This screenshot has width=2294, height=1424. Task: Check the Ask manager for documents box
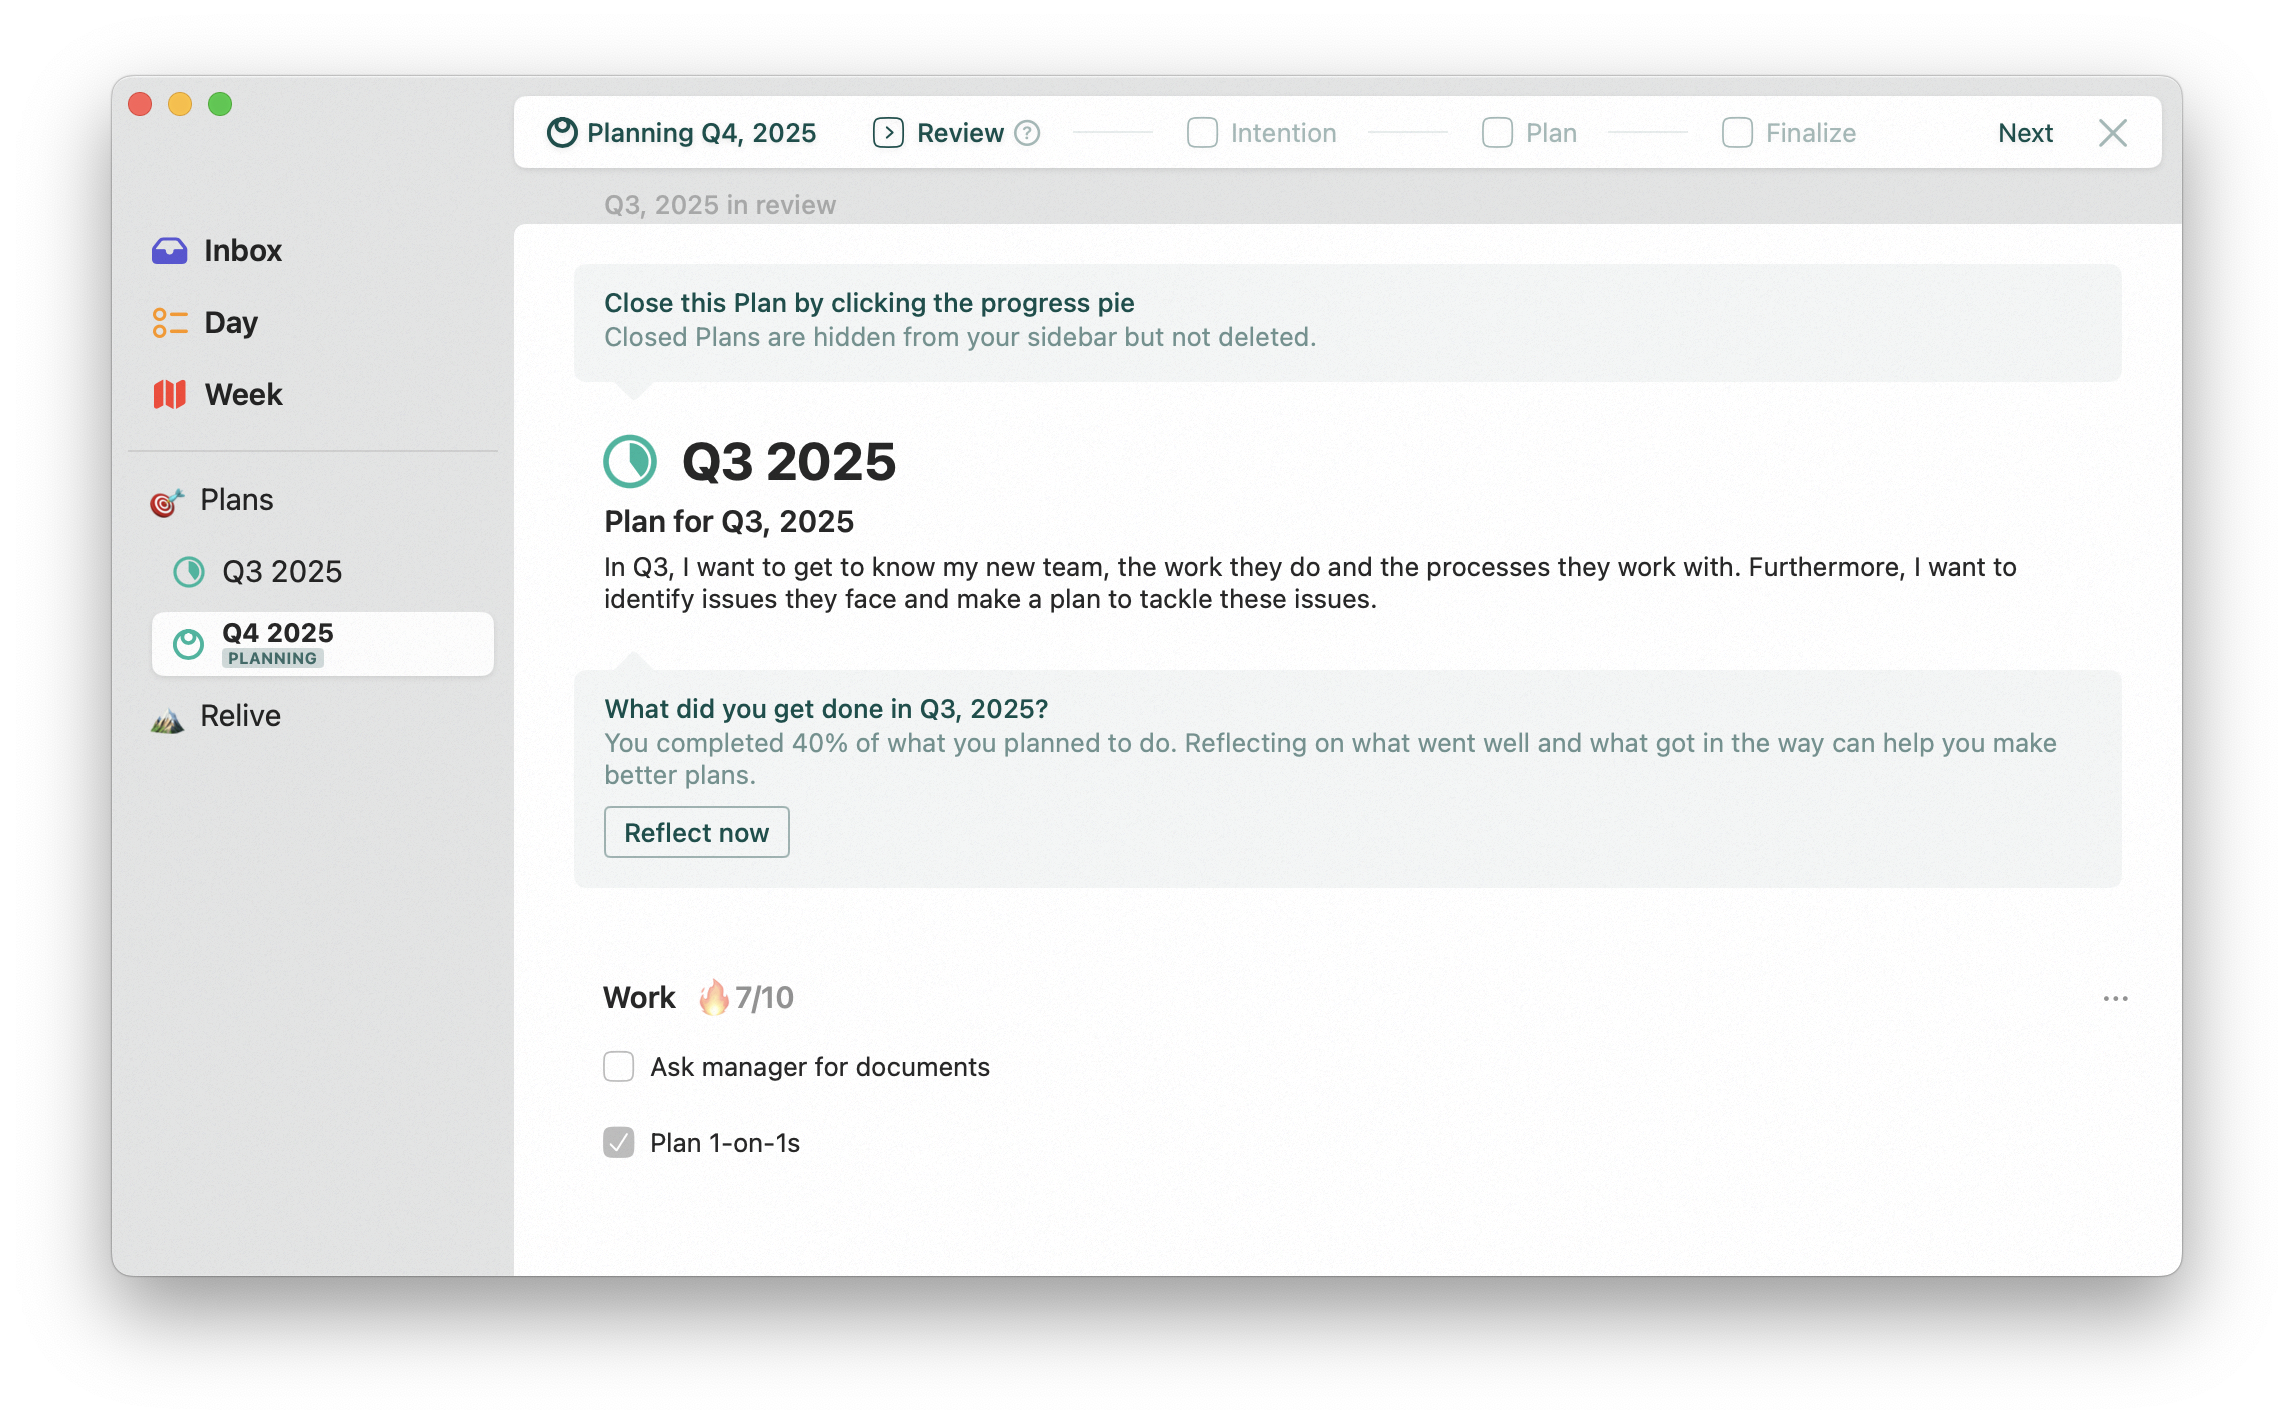point(619,1067)
